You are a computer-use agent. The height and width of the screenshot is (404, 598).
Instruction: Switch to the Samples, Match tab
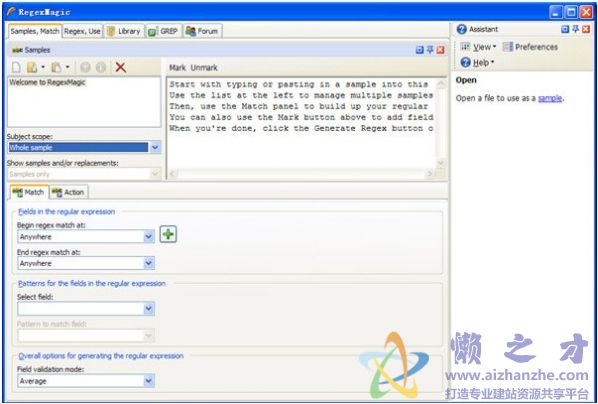(x=35, y=31)
